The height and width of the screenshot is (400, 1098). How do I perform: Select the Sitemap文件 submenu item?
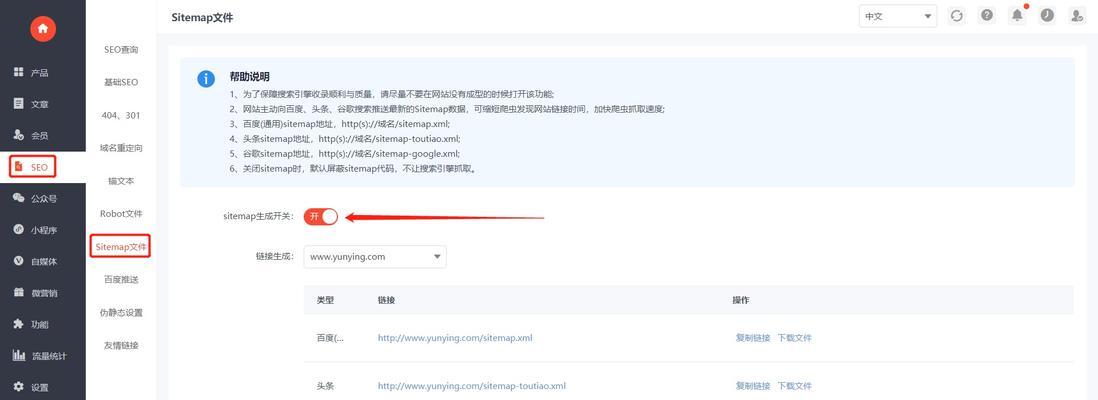click(120, 247)
